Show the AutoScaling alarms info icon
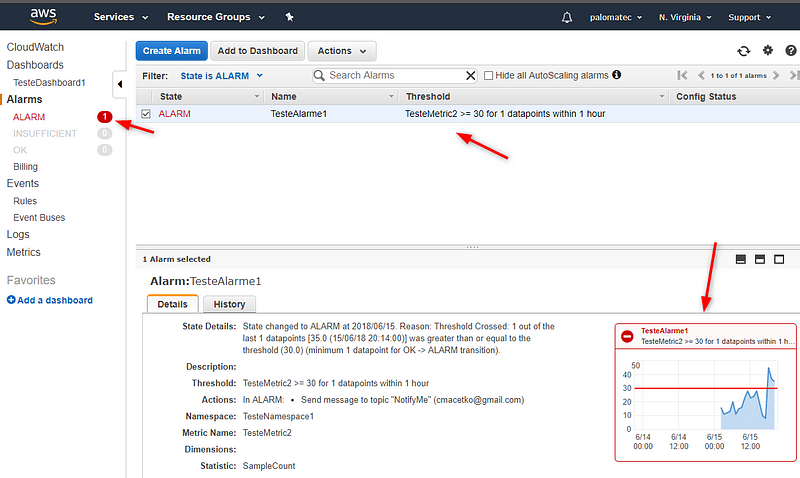Image resolution: width=800 pixels, height=478 pixels. pyautogui.click(x=616, y=75)
